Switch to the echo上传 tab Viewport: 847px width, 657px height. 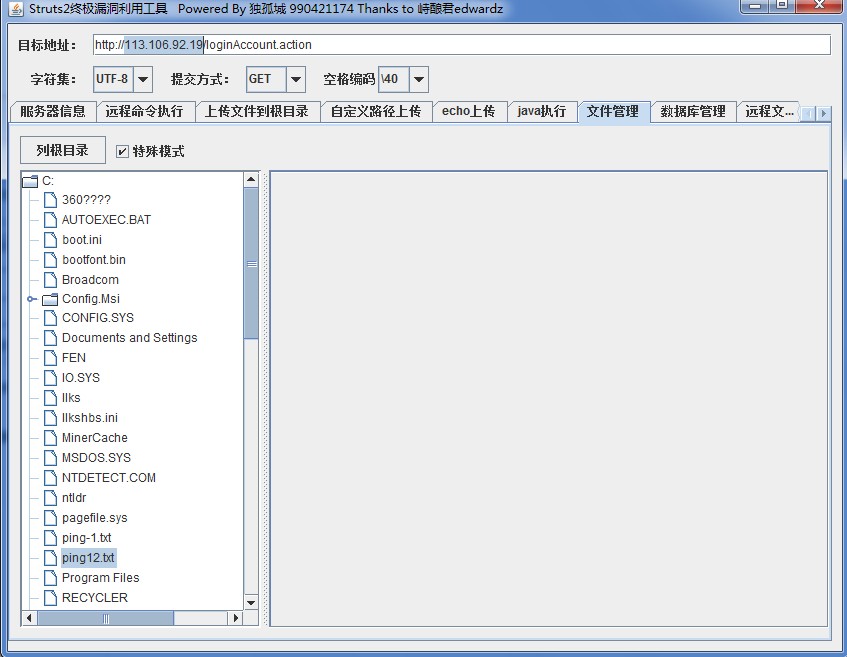468,111
